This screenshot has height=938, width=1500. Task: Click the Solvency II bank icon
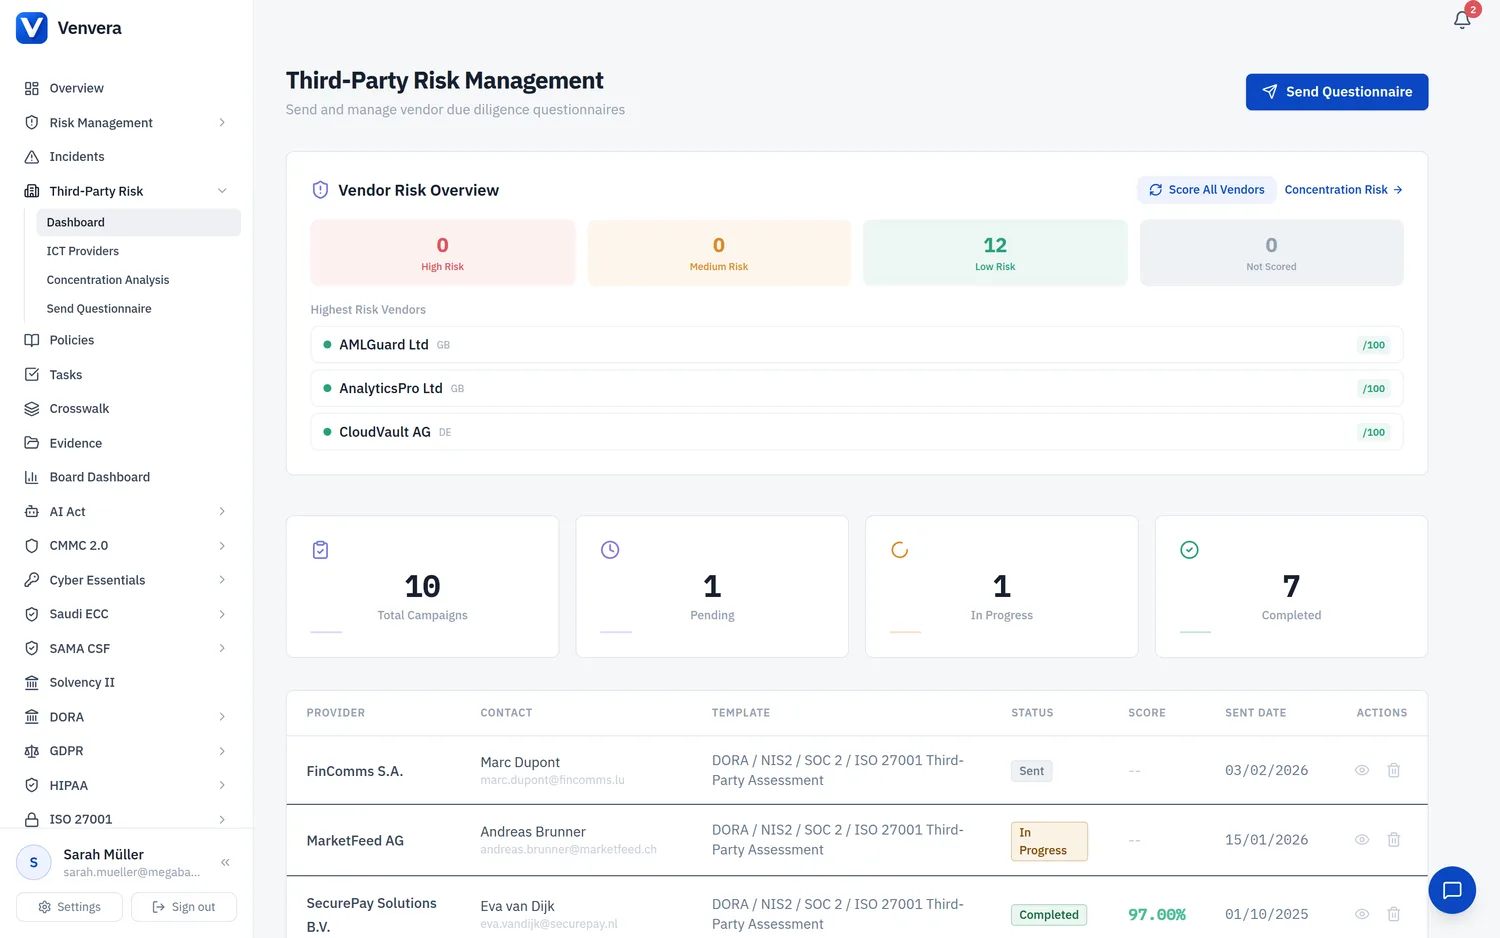pos(32,683)
